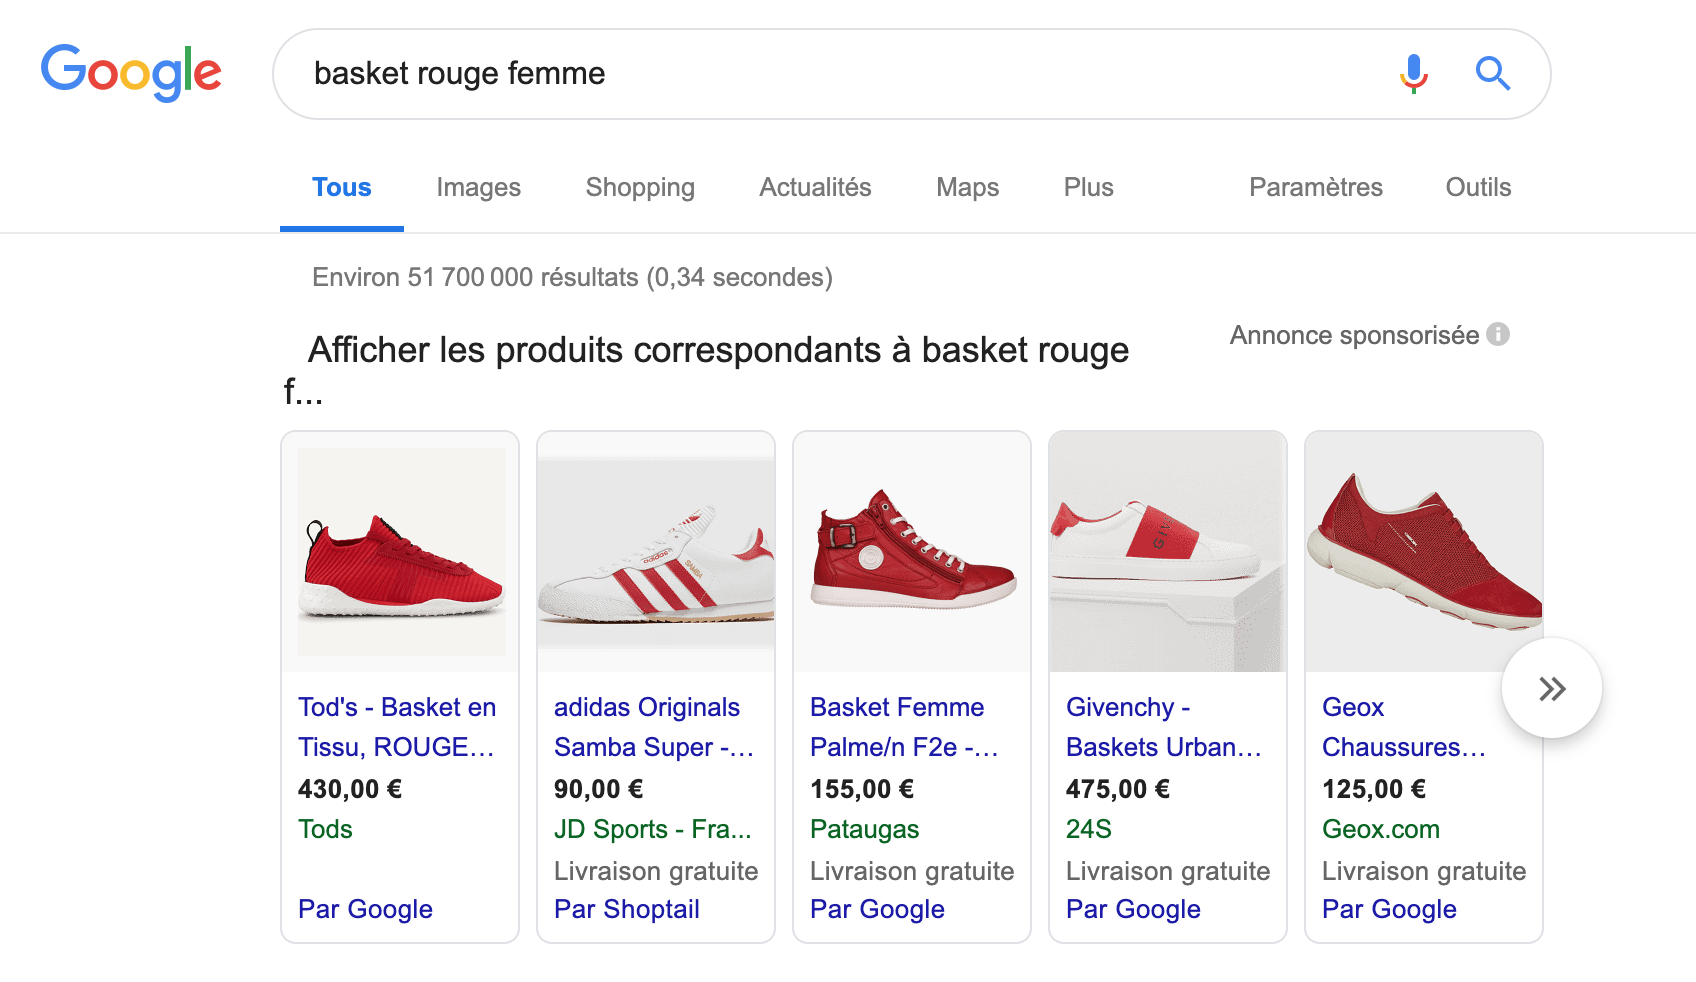The height and width of the screenshot is (982, 1696).
Task: Open Paramètres menu
Action: click(x=1315, y=187)
